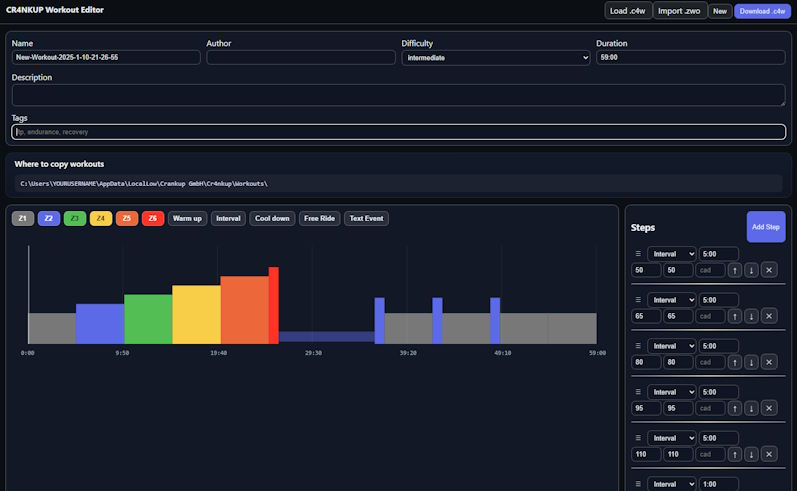
Task: Open the Difficulty dropdown
Action: (x=496, y=58)
